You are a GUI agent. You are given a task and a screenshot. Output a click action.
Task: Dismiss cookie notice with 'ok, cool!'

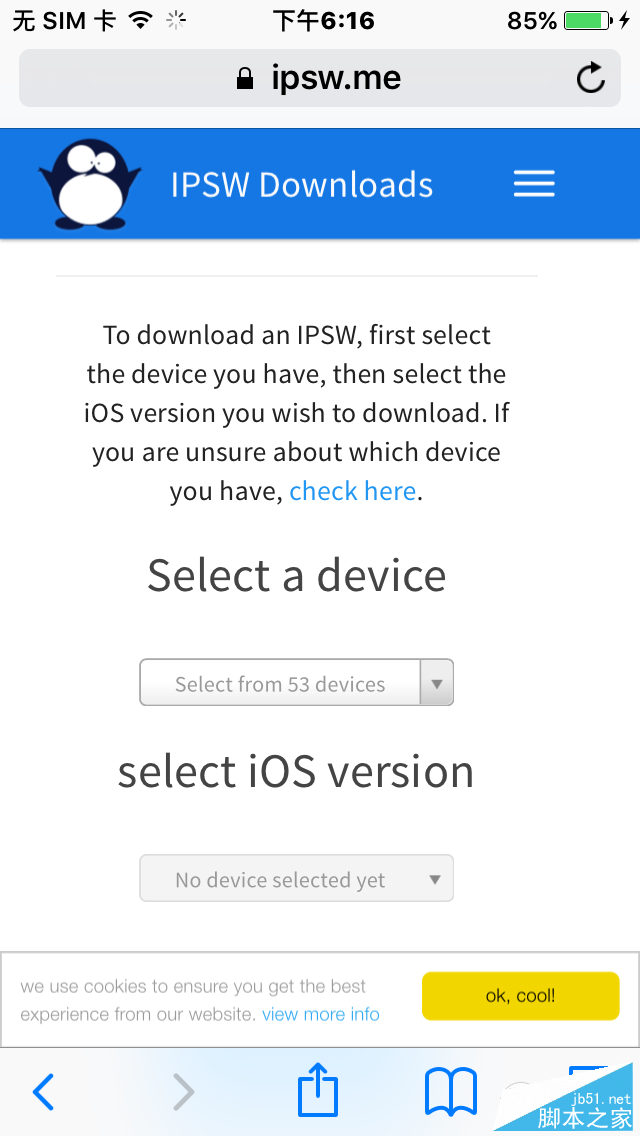(x=520, y=996)
